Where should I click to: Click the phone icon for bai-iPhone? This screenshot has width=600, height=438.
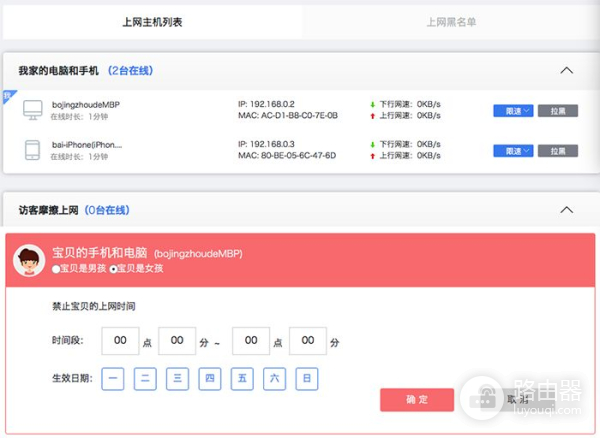tap(33, 150)
